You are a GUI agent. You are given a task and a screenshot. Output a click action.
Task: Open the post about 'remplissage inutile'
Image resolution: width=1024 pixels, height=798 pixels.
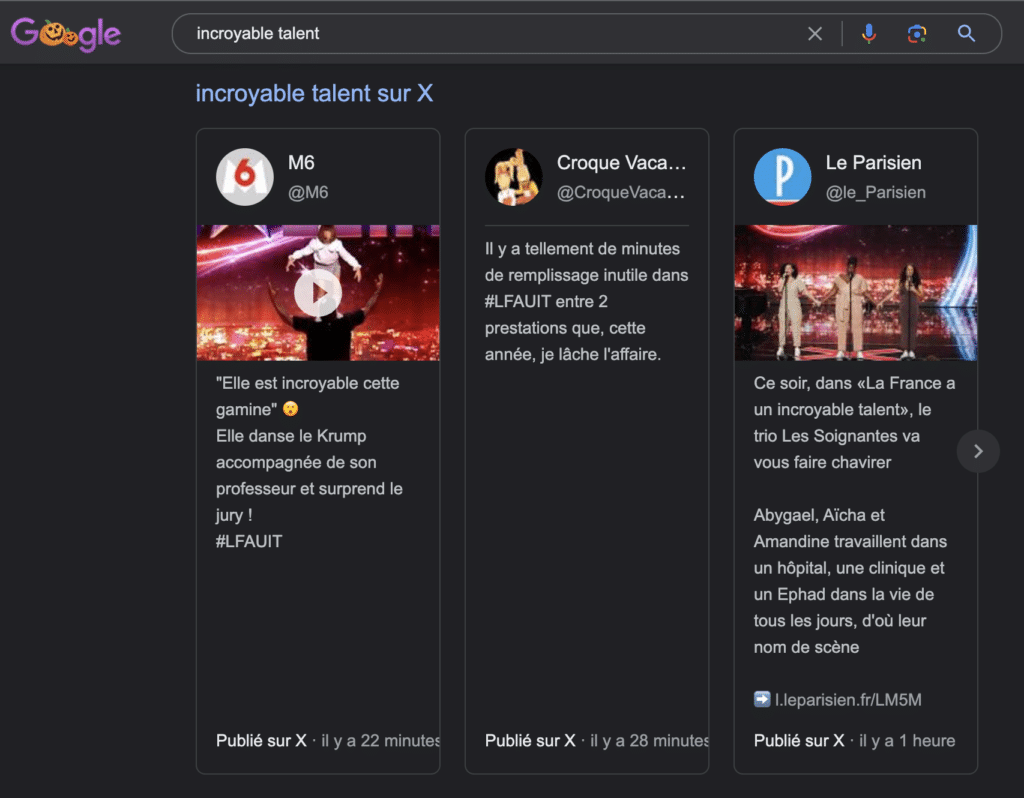[586, 302]
